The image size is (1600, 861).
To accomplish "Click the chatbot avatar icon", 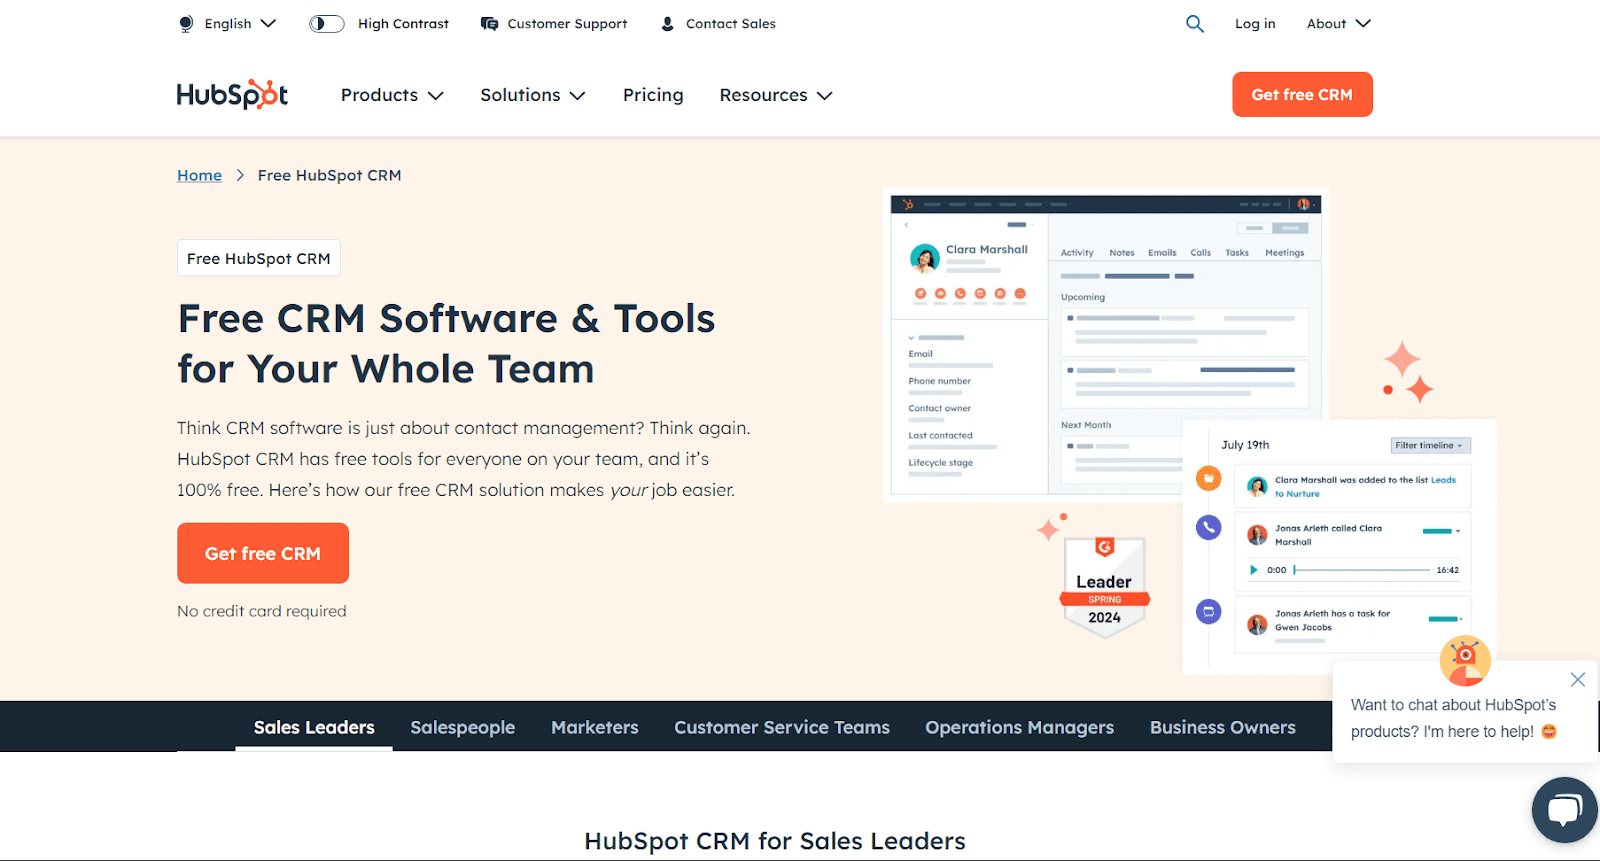I will click(x=1464, y=661).
